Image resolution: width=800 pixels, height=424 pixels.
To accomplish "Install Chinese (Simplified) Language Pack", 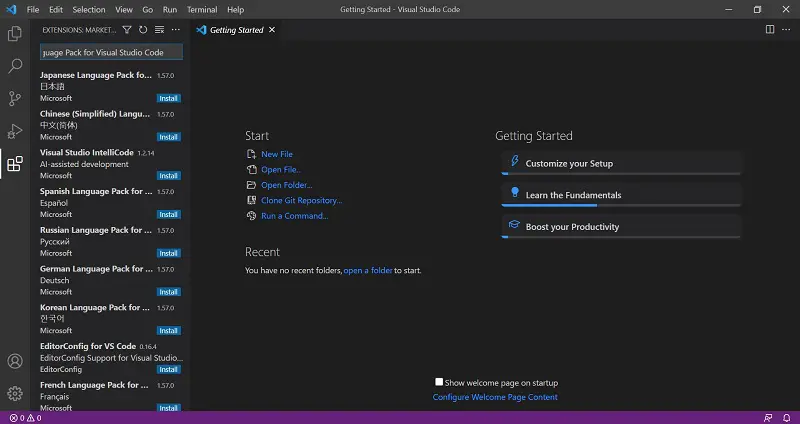I will point(168,137).
